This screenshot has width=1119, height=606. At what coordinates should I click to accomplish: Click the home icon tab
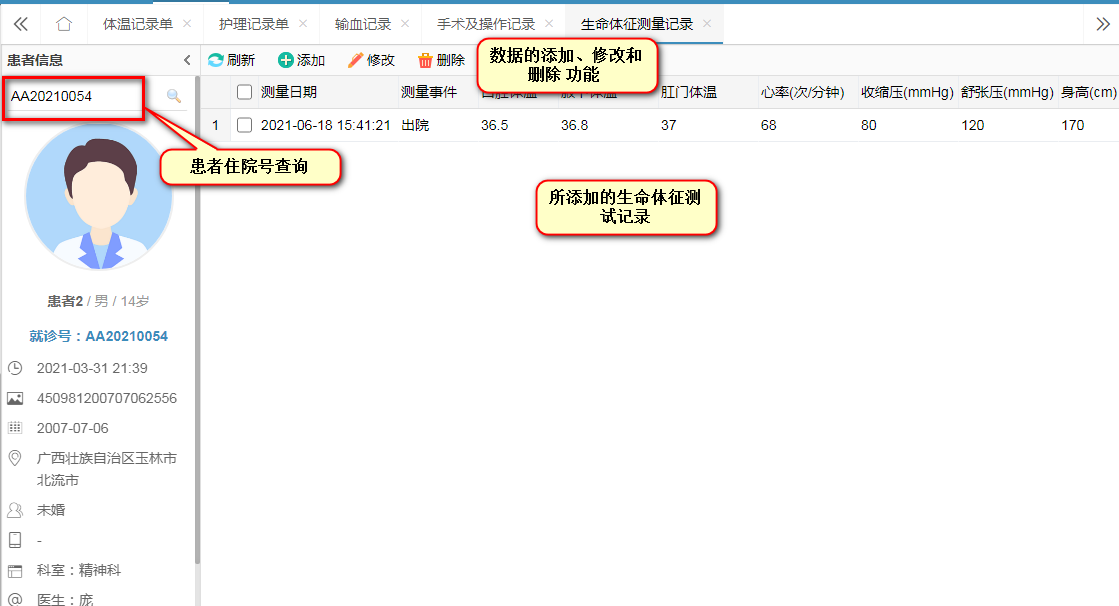coord(64,24)
